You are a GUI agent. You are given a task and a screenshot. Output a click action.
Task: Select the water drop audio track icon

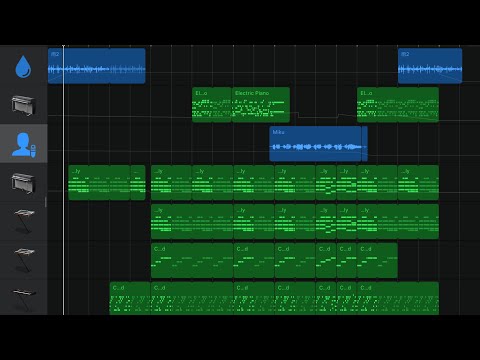23,67
